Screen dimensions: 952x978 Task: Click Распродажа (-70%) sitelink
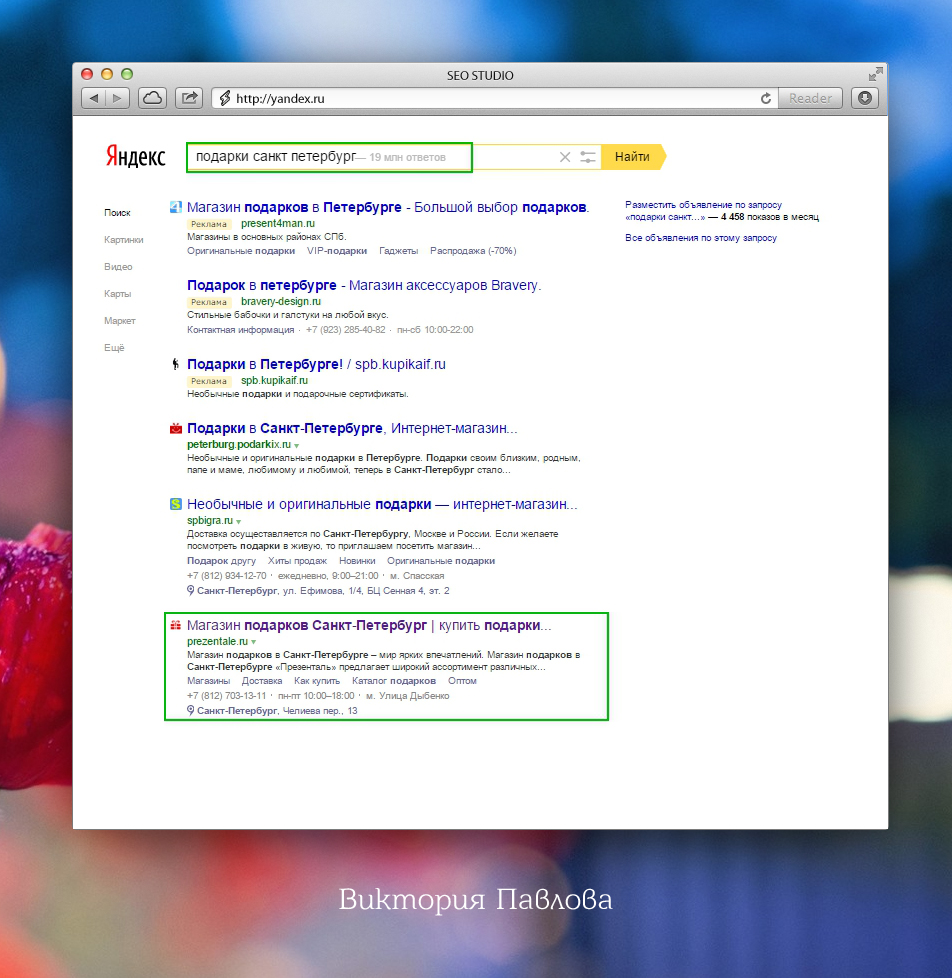[x=473, y=251]
